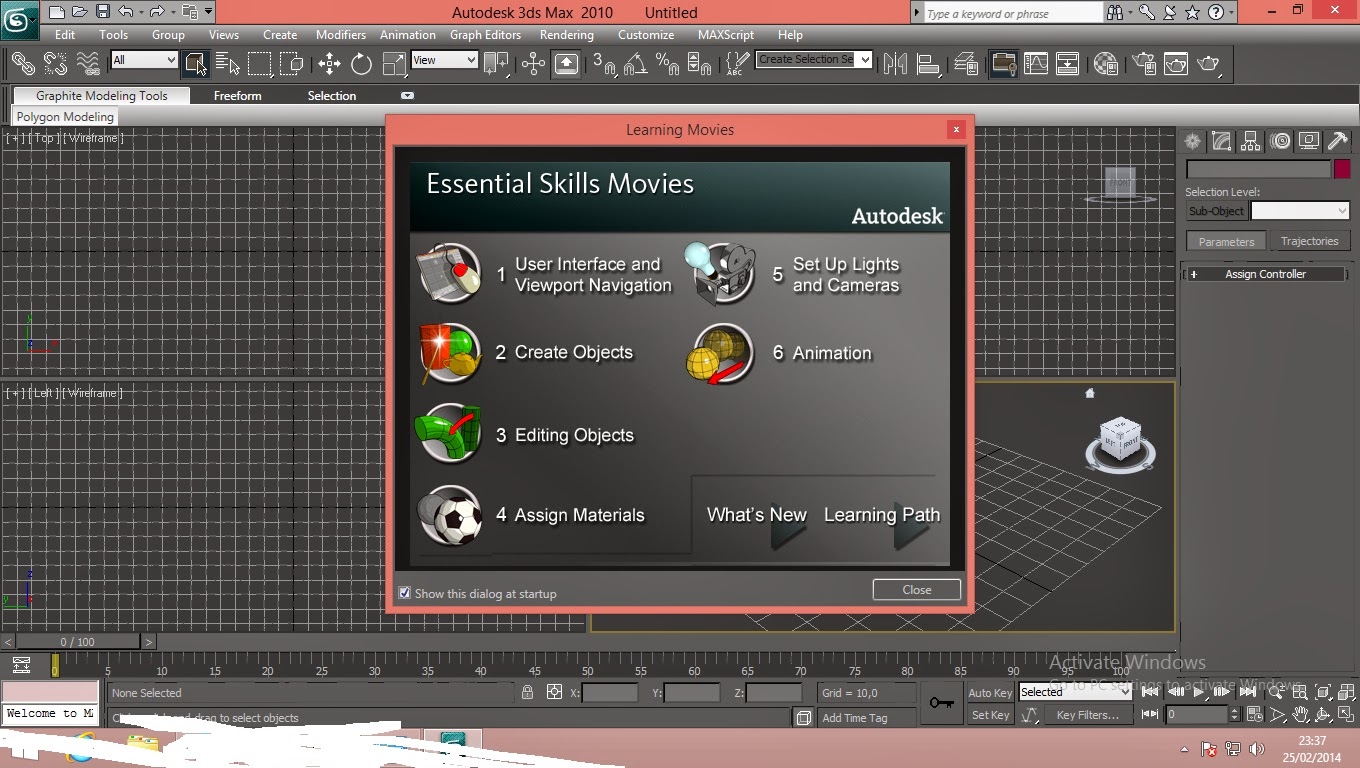The image size is (1360, 768).
Task: Open the What's New link
Action: (756, 515)
